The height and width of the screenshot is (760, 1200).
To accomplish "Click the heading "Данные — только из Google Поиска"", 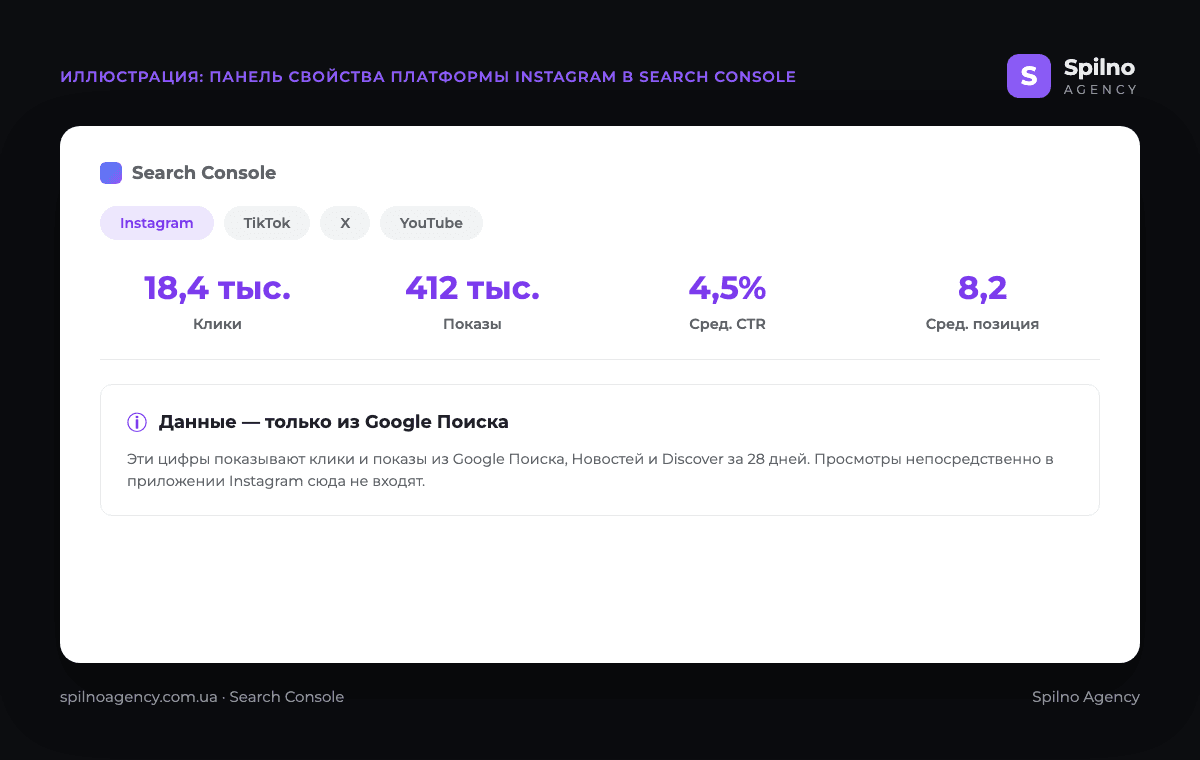I will point(334,422).
